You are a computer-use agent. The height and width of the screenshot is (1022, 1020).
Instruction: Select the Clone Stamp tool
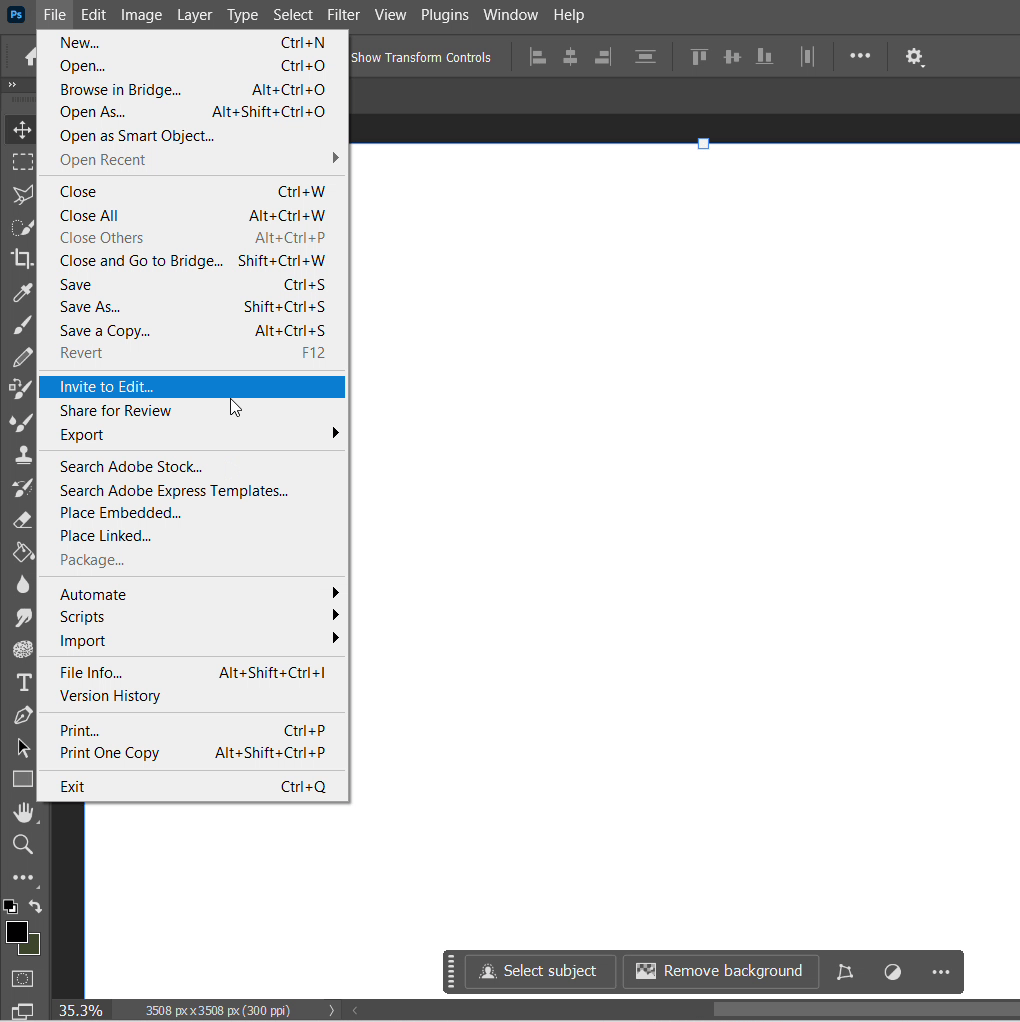point(22,454)
